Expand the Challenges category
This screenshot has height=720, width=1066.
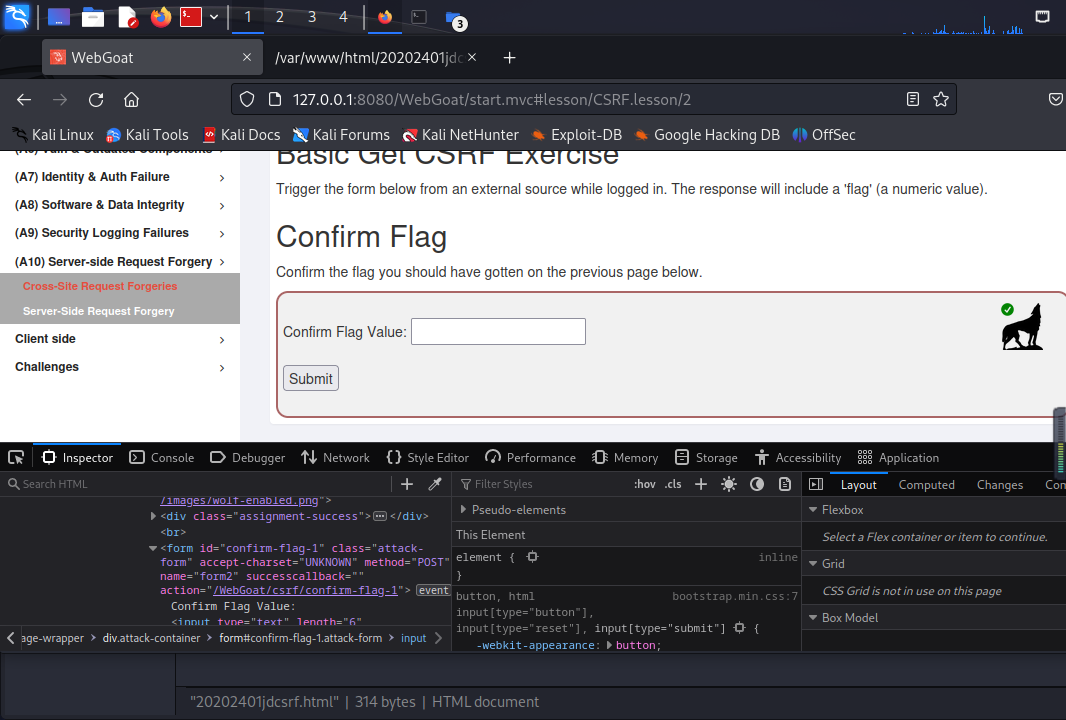coord(120,367)
